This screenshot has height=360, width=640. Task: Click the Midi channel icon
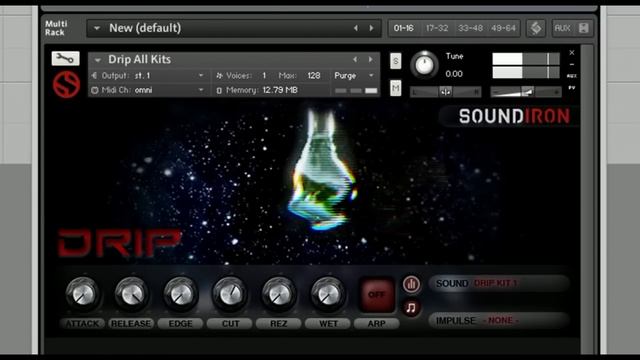click(x=95, y=90)
